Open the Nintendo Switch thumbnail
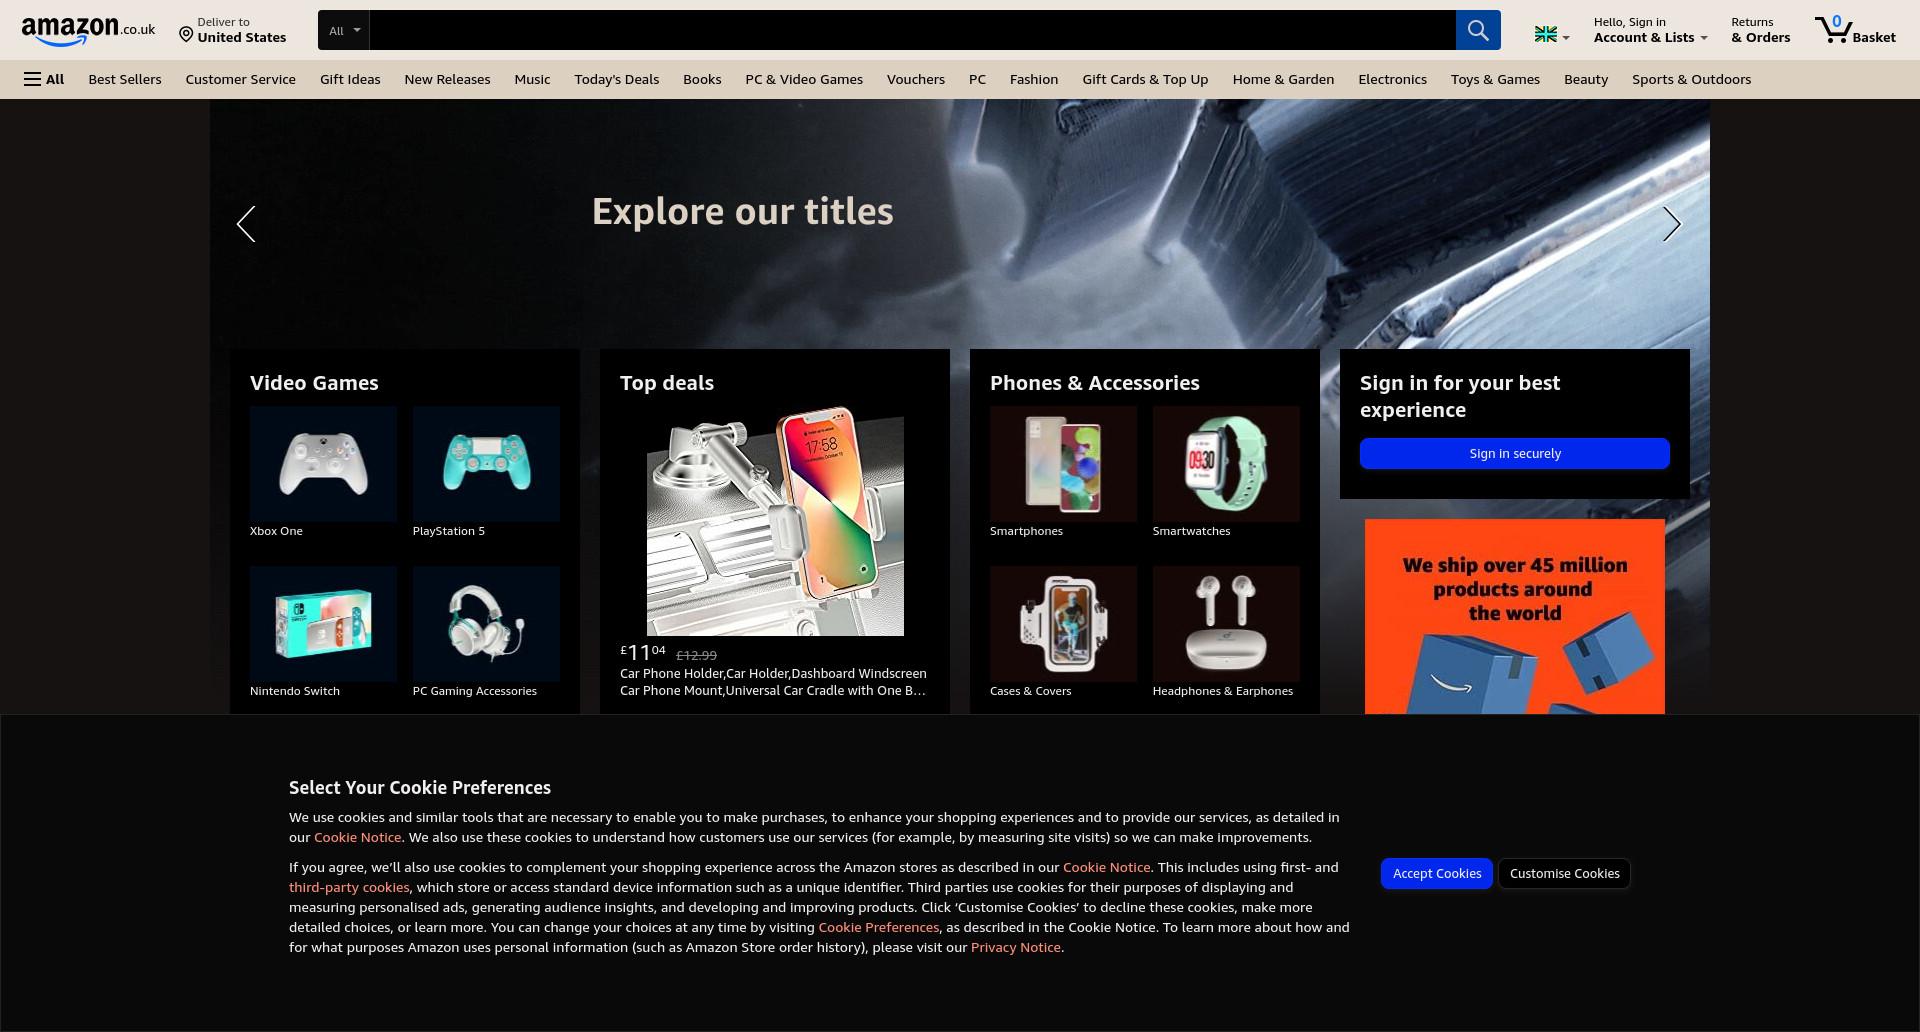Screen dimensions: 1920x1032 click(x=323, y=624)
